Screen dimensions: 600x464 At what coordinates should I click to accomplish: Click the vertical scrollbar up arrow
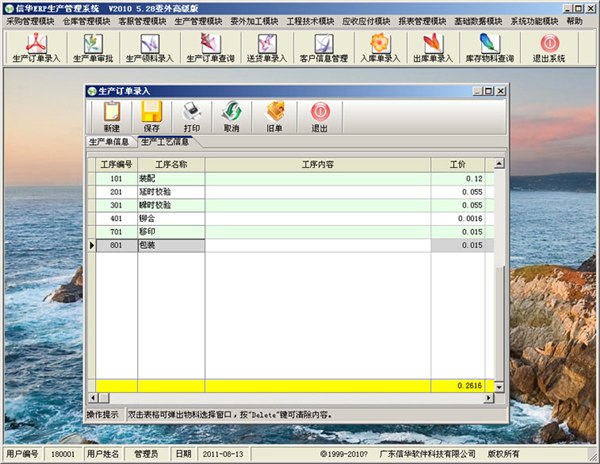tap(499, 164)
